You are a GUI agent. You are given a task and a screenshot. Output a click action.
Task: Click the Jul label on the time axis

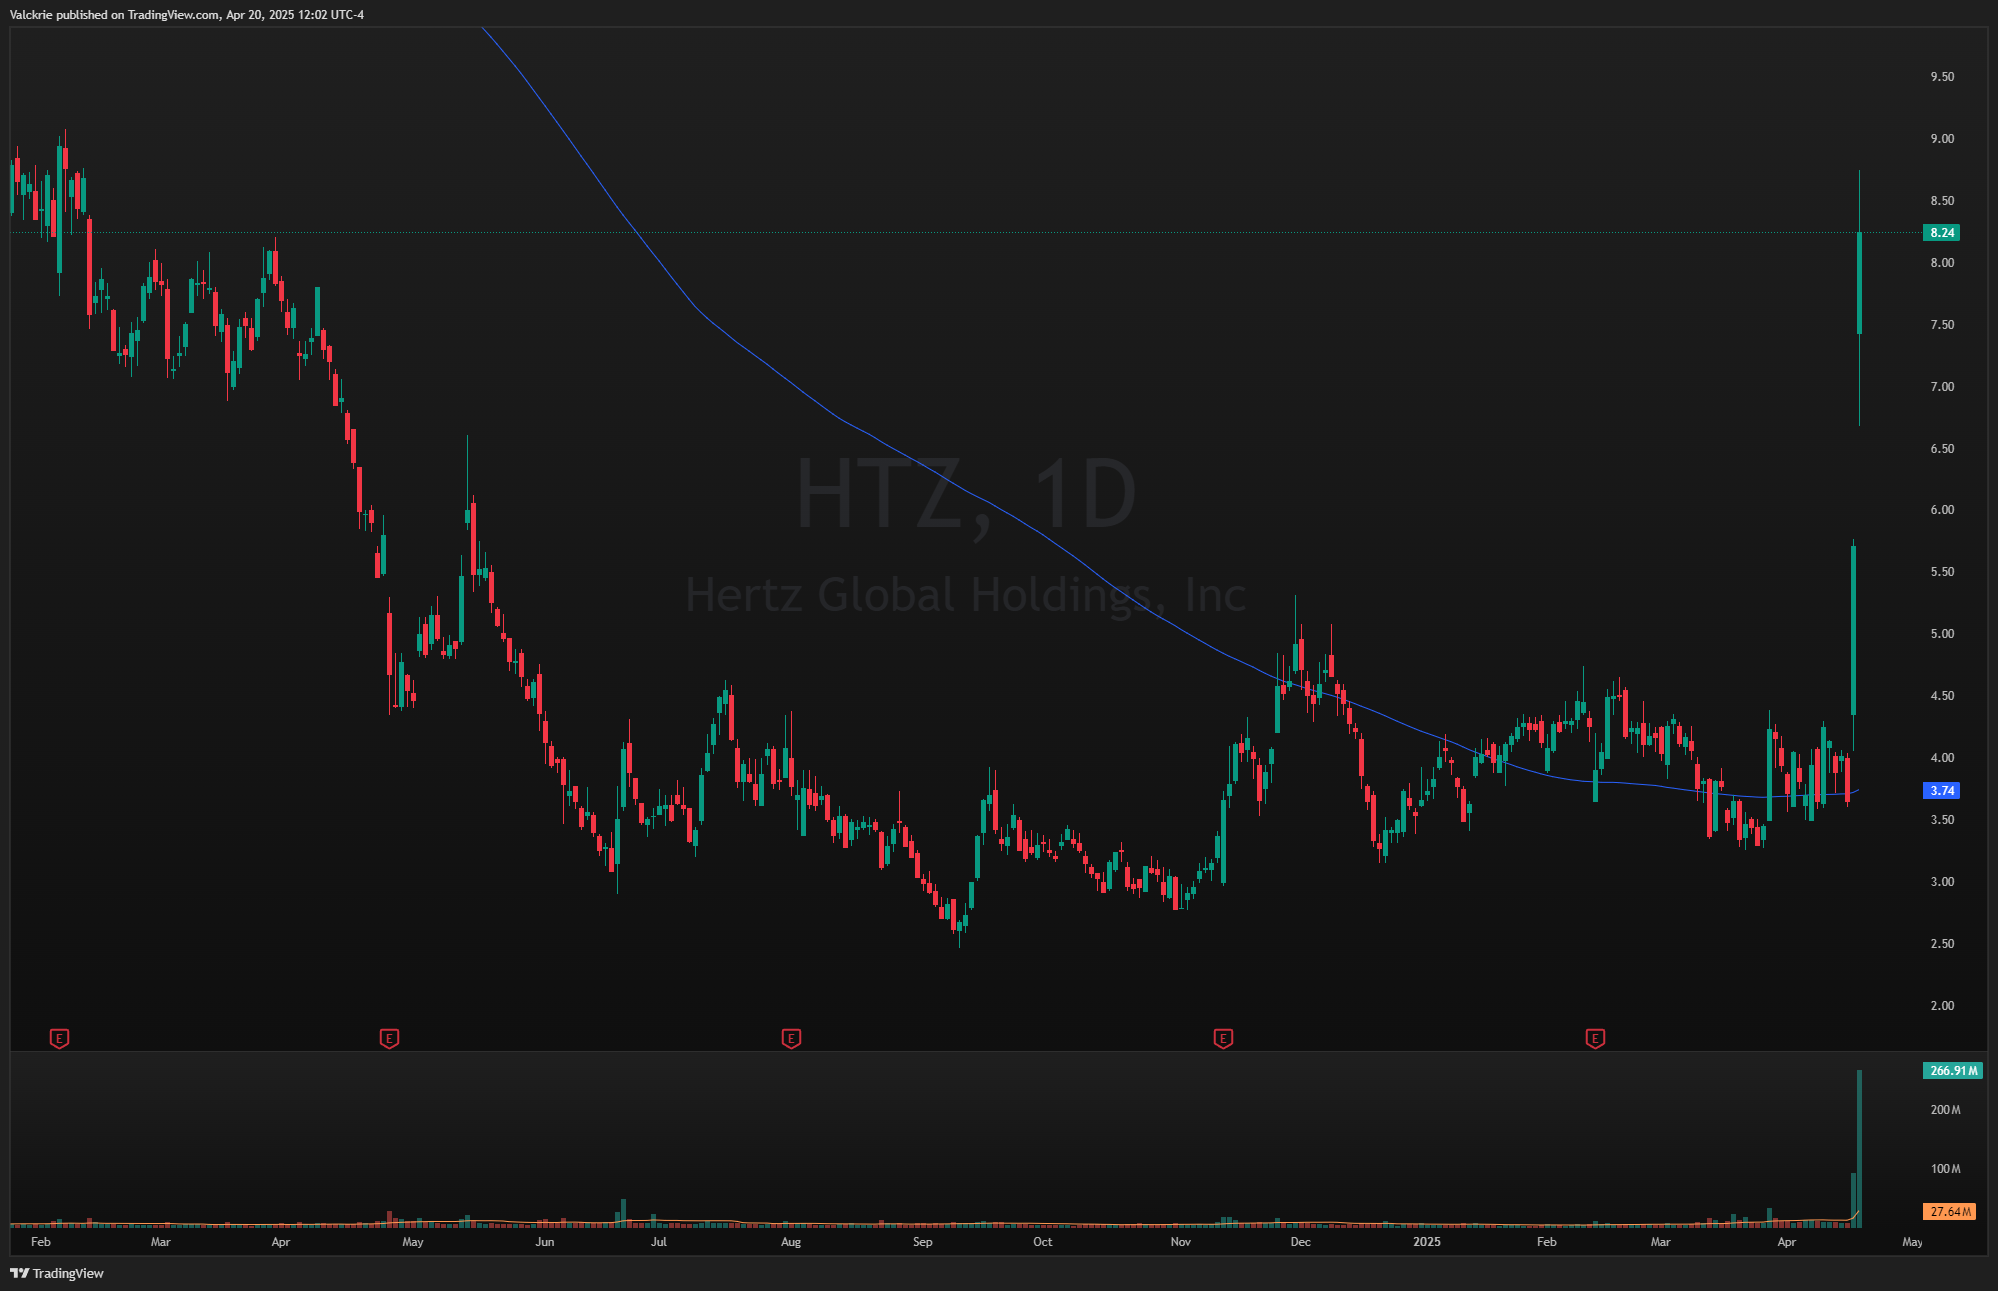(659, 1242)
